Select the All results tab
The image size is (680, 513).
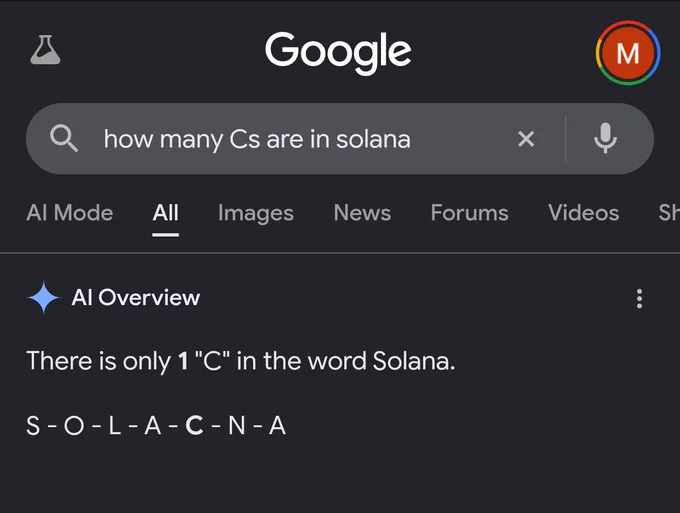pyautogui.click(x=165, y=213)
